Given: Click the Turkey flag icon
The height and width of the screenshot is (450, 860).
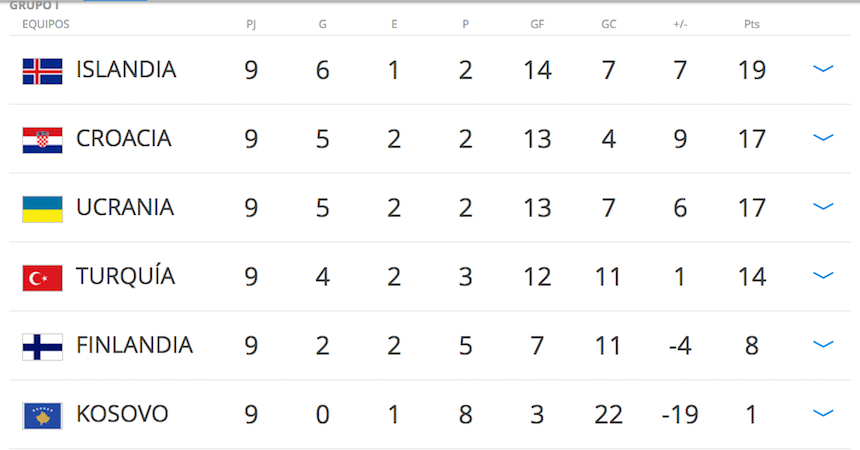Looking at the screenshot, I should coord(42,277).
